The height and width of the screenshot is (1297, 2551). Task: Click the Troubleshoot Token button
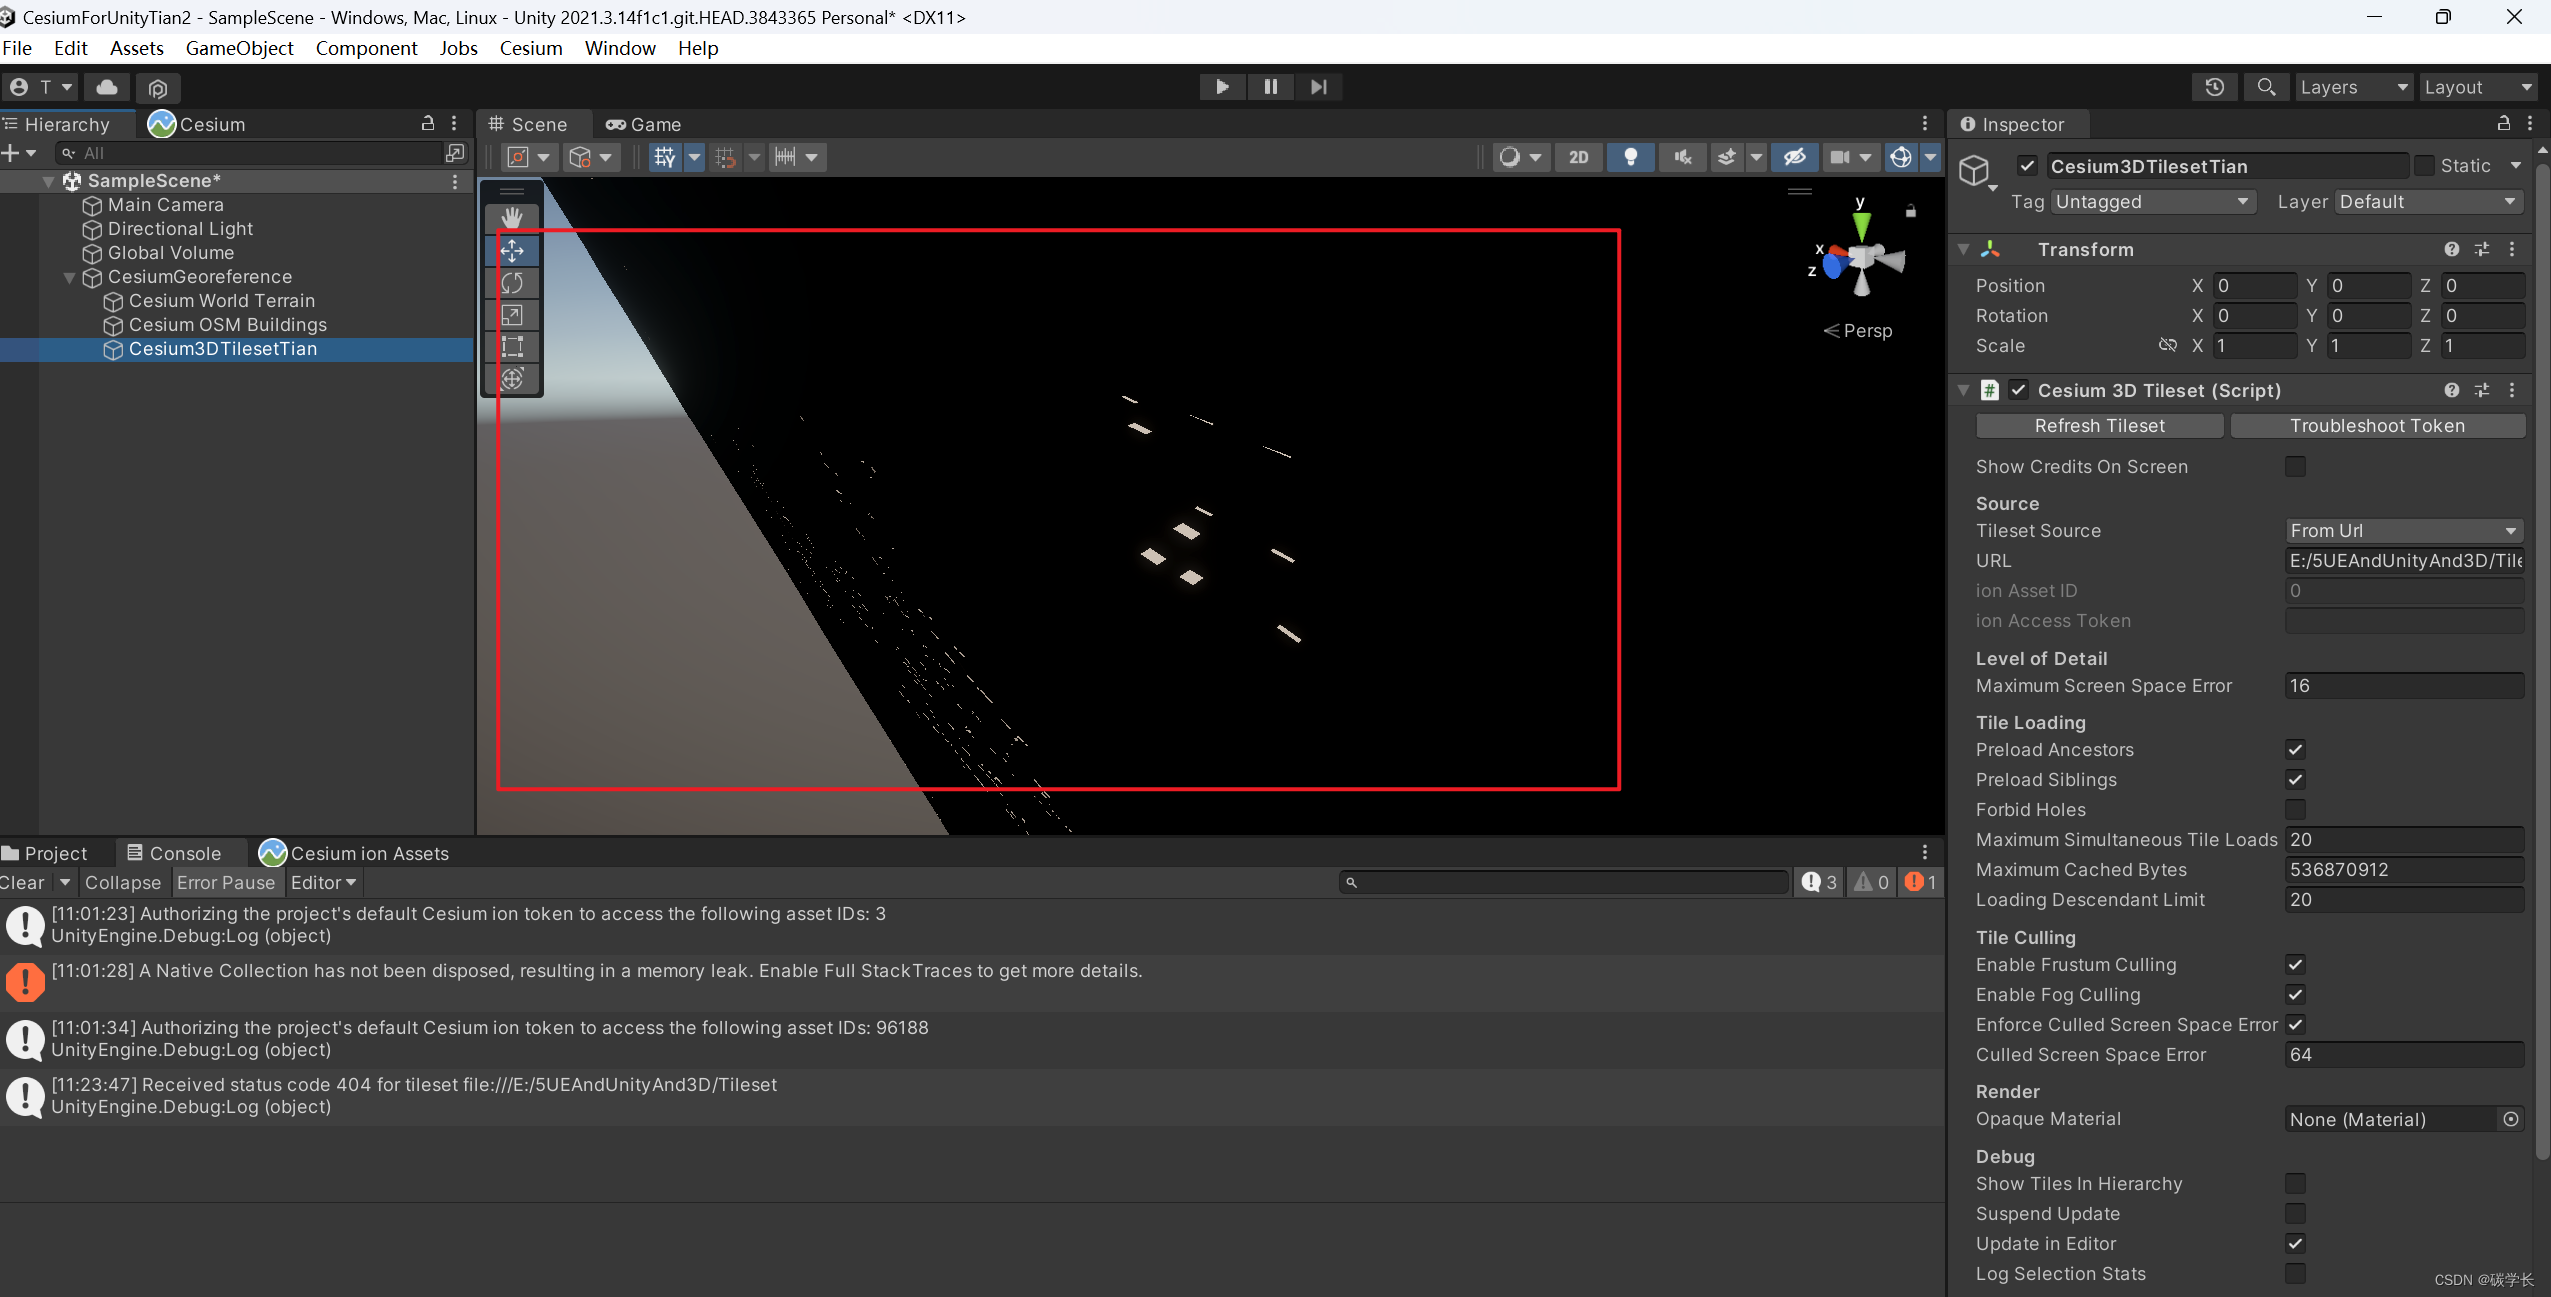click(2376, 426)
